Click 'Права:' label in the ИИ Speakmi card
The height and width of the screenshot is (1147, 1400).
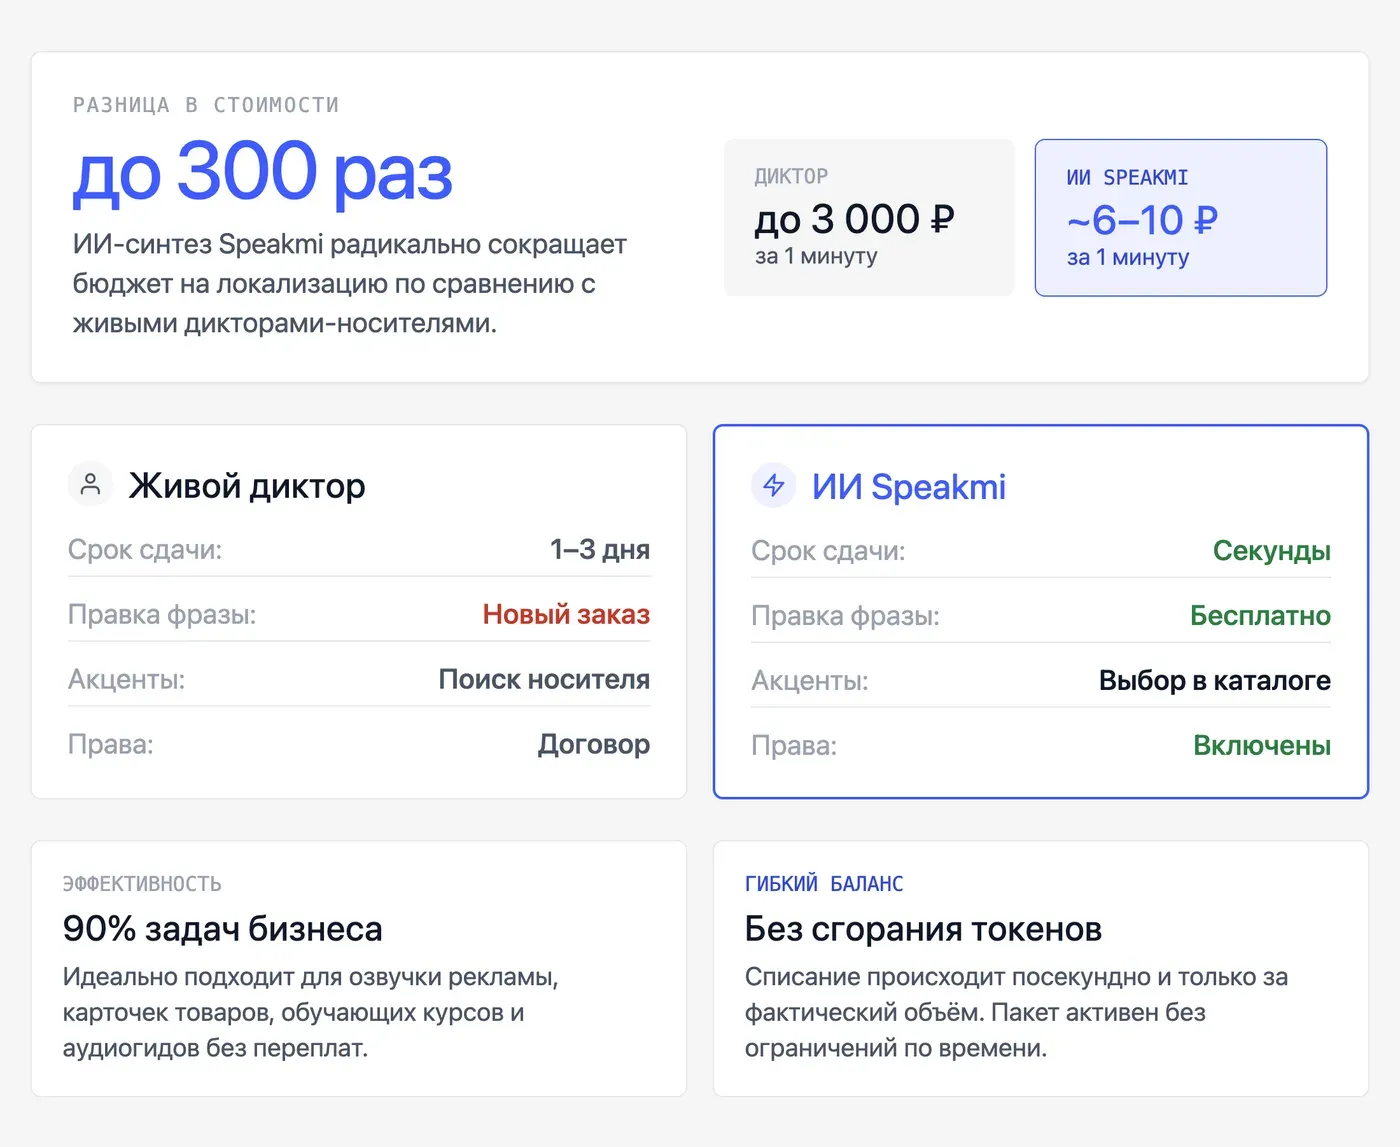pos(794,746)
